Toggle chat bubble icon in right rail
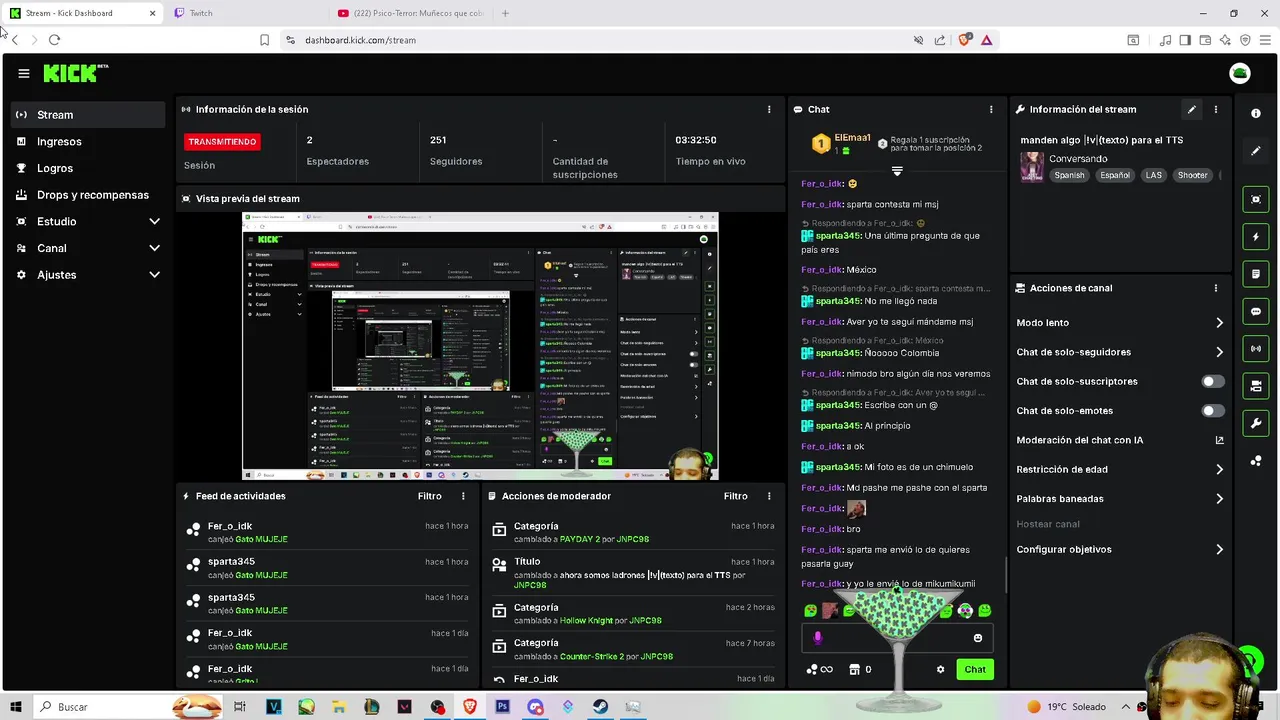The width and height of the screenshot is (1280, 720). (1256, 311)
